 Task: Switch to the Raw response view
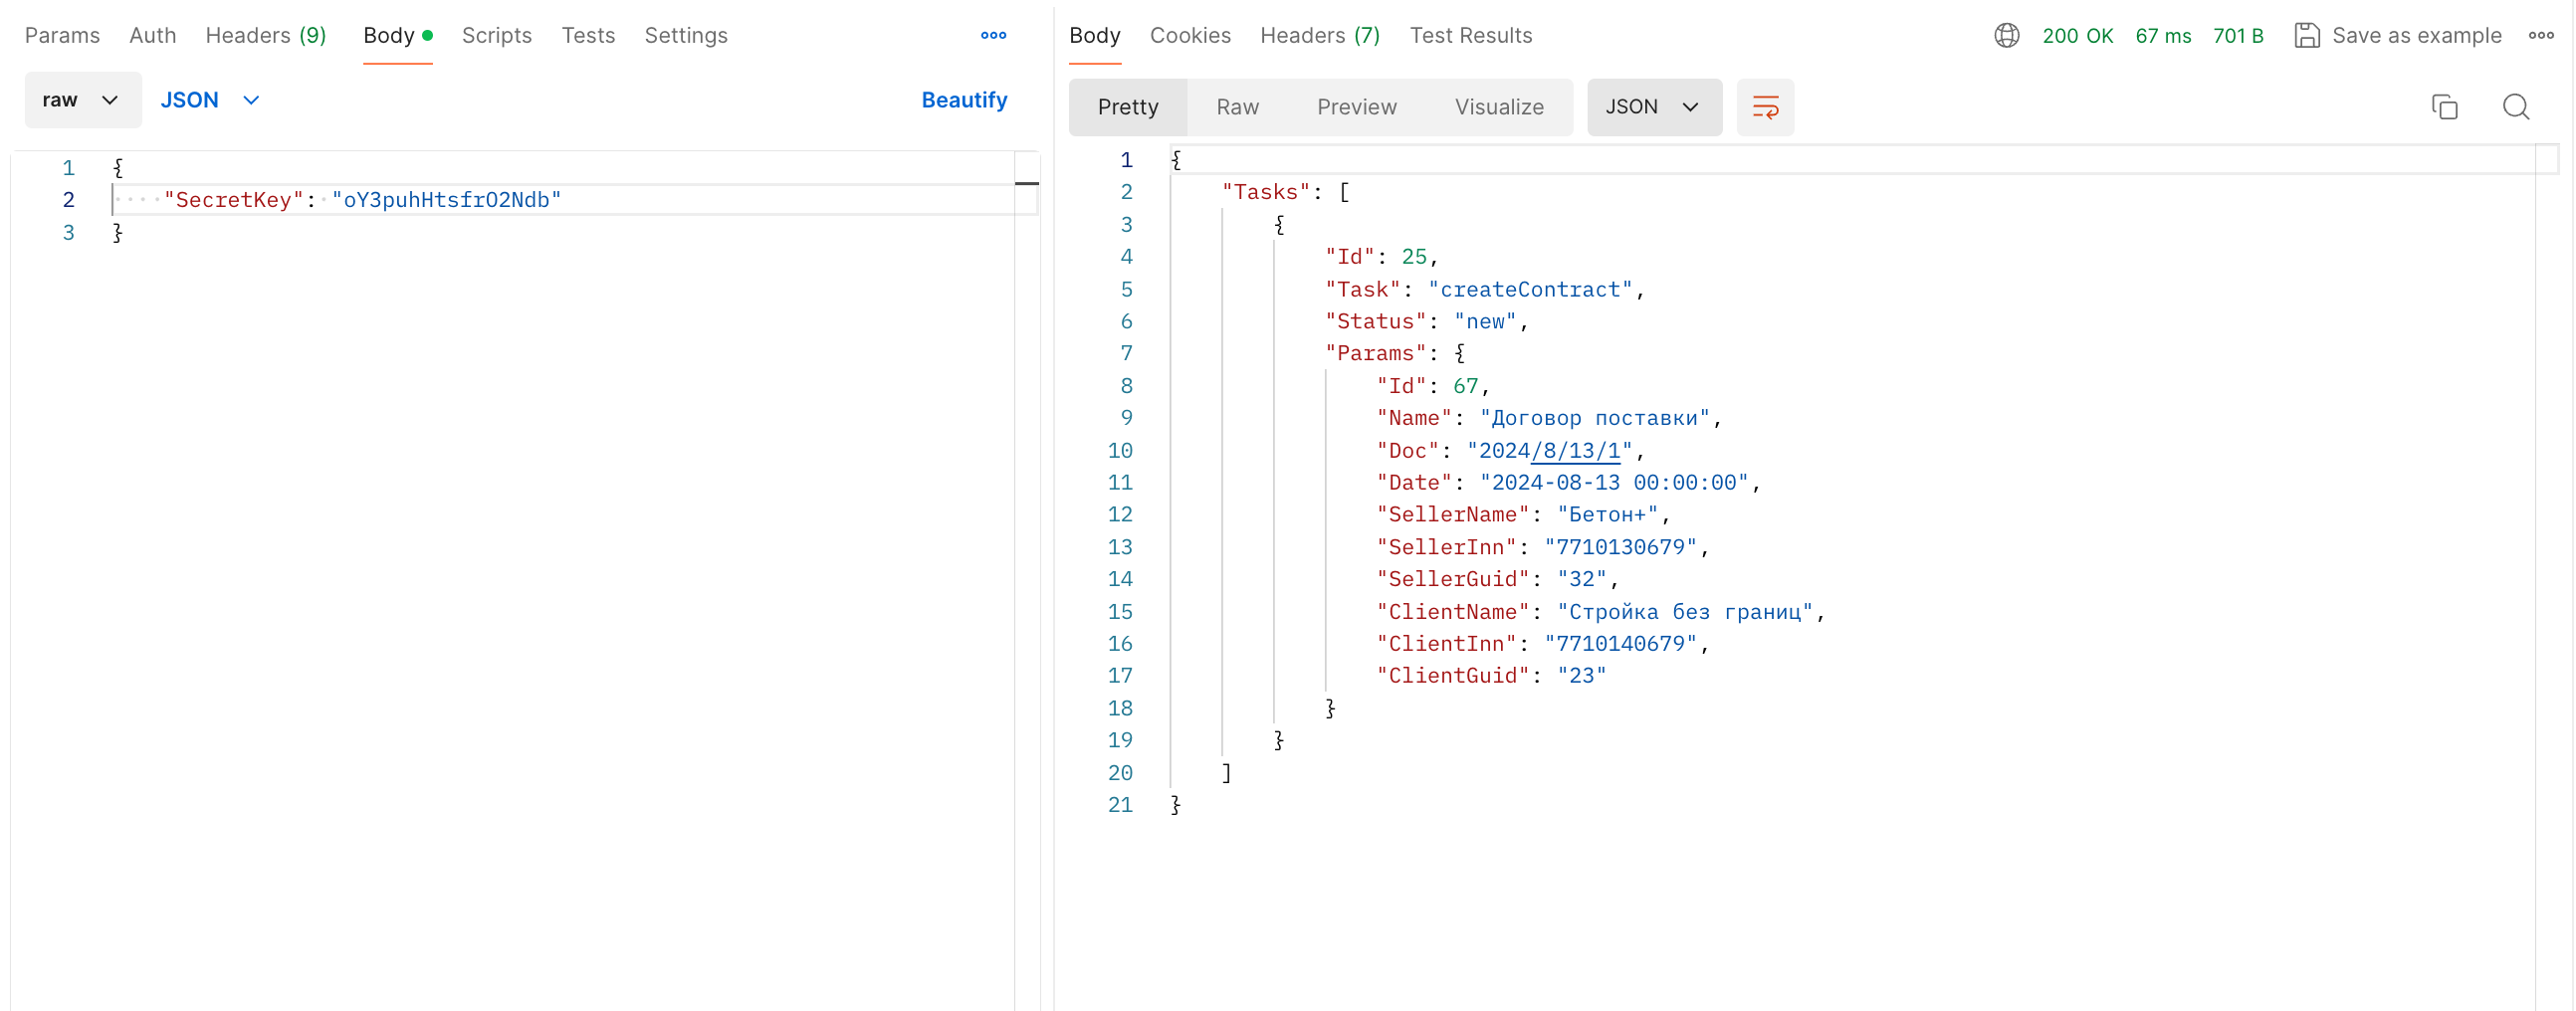1236,107
